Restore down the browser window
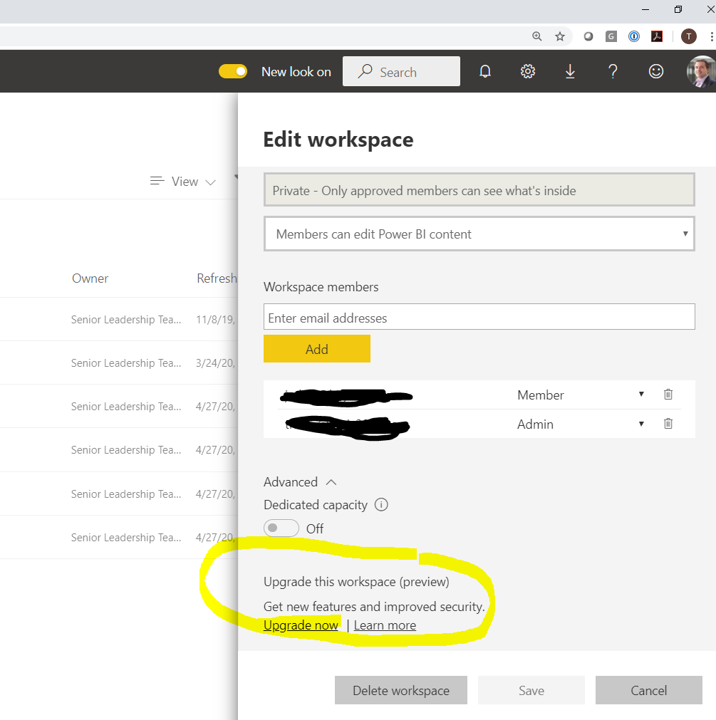The width and height of the screenshot is (716, 720). coord(678,9)
